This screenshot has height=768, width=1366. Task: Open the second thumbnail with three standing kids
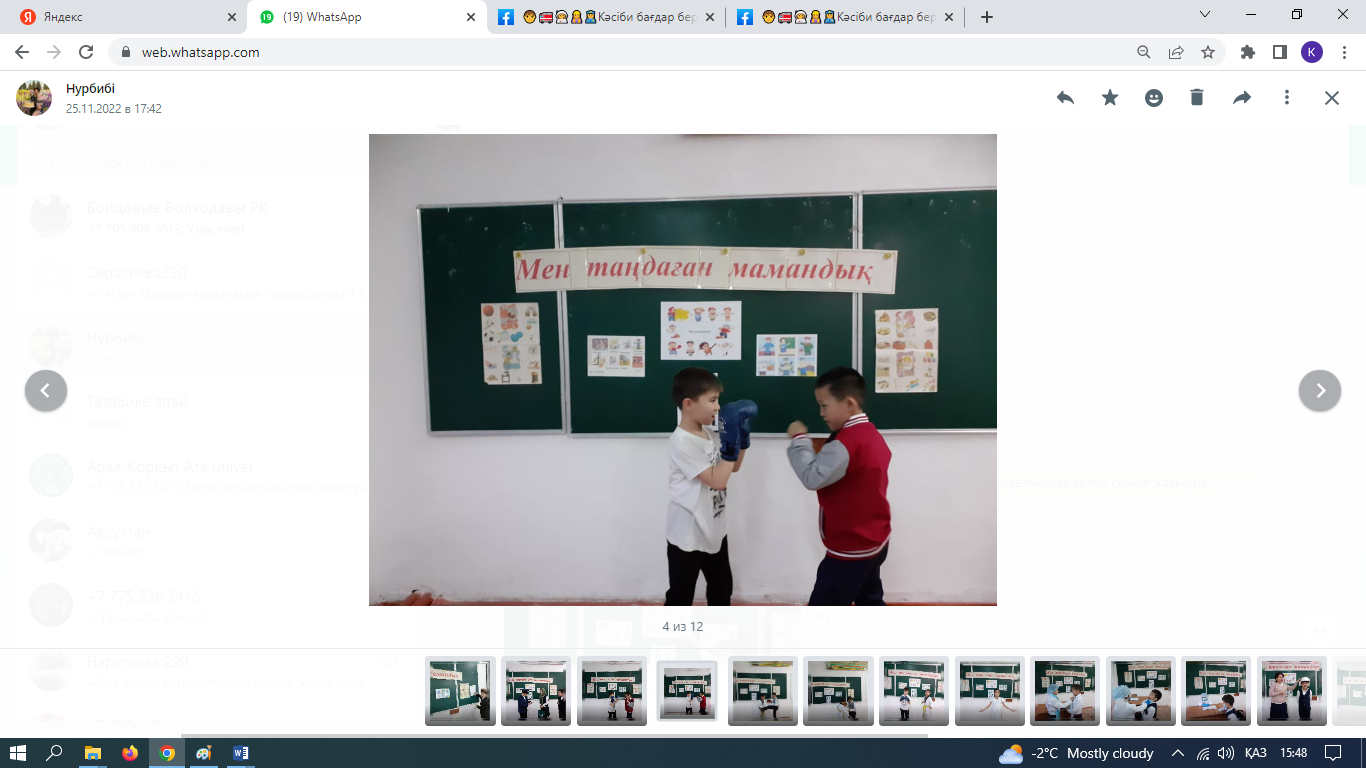click(x=536, y=691)
